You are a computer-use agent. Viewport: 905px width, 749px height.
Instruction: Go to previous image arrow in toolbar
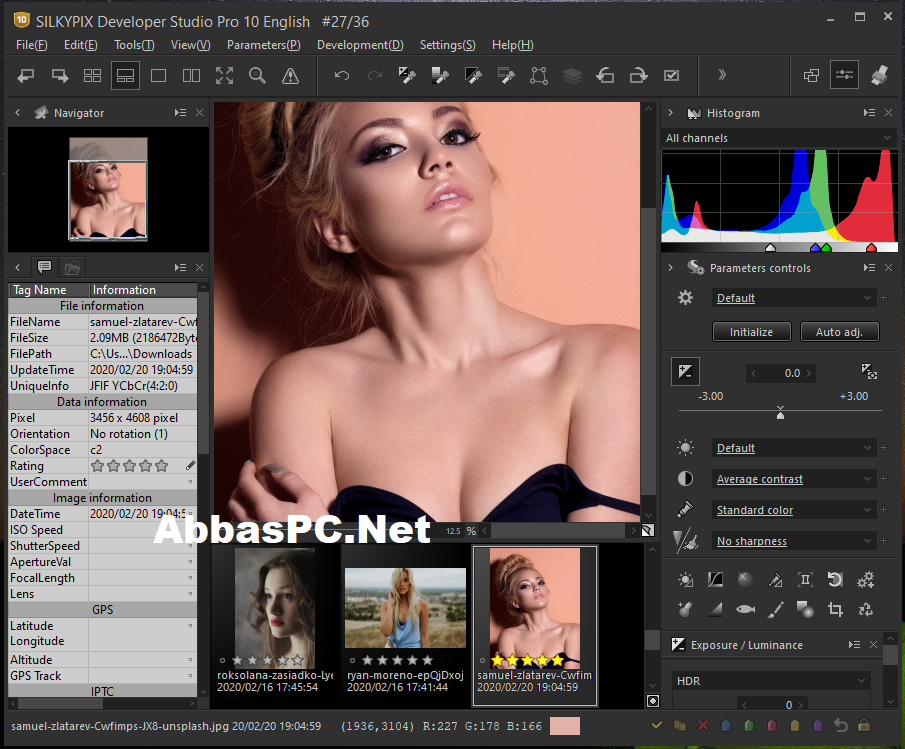tap(25, 76)
